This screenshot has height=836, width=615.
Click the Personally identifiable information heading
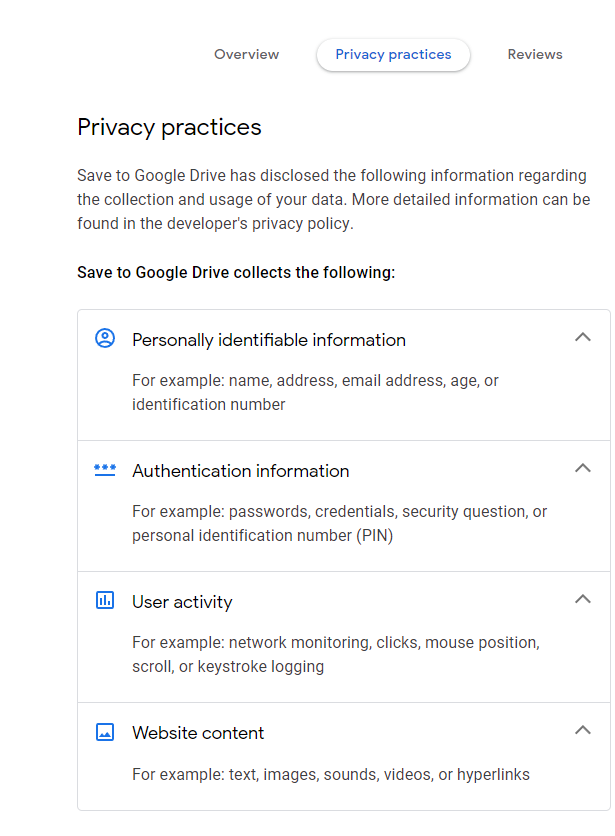[269, 340]
